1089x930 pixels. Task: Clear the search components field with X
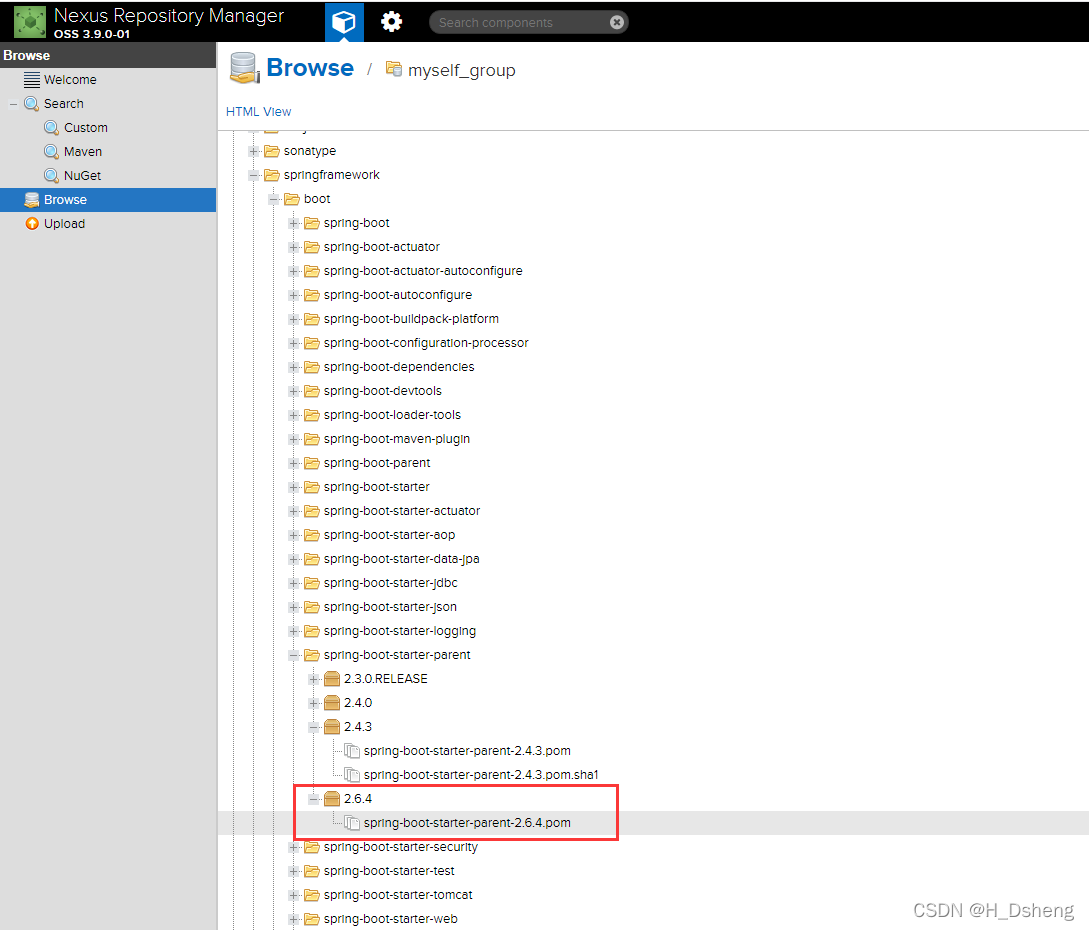[616, 22]
